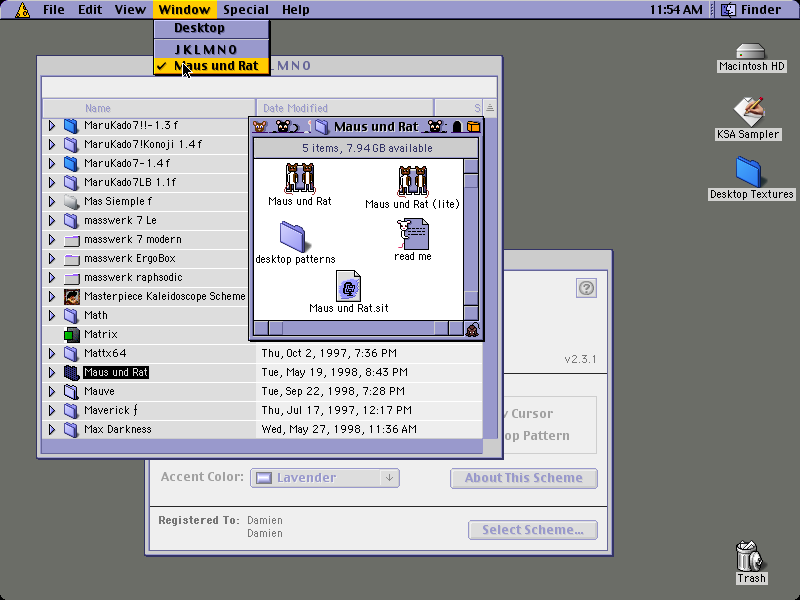
Task: Open the Help menu
Action: (x=295, y=10)
